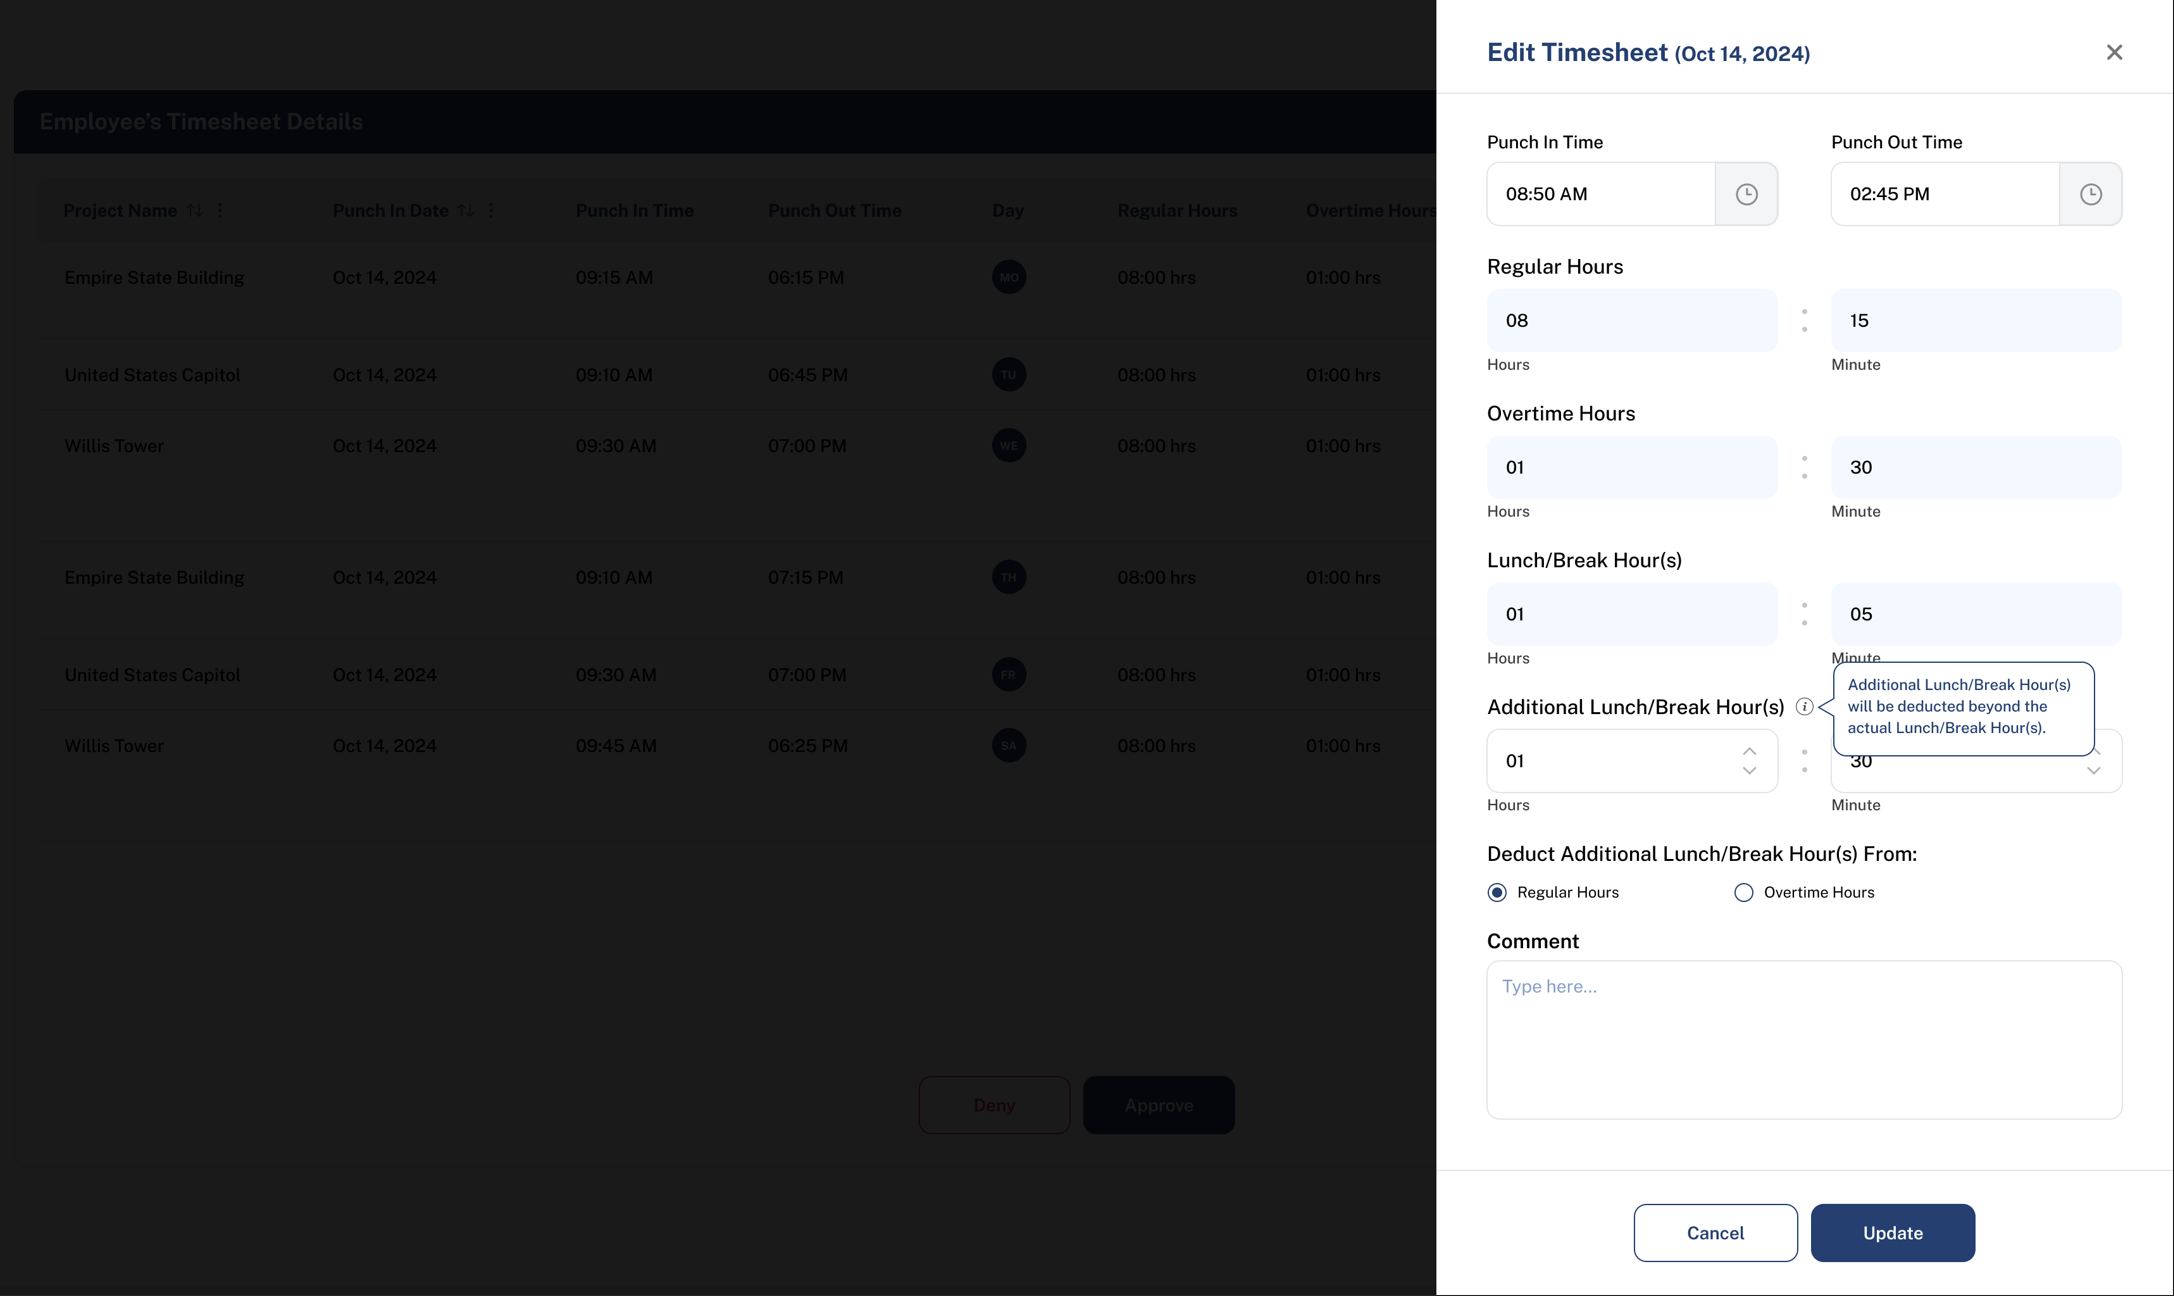Image resolution: width=2174 pixels, height=1296 pixels.
Task: Decrease Additional Lunch/Break minutes with the down arrow
Action: [2093, 771]
